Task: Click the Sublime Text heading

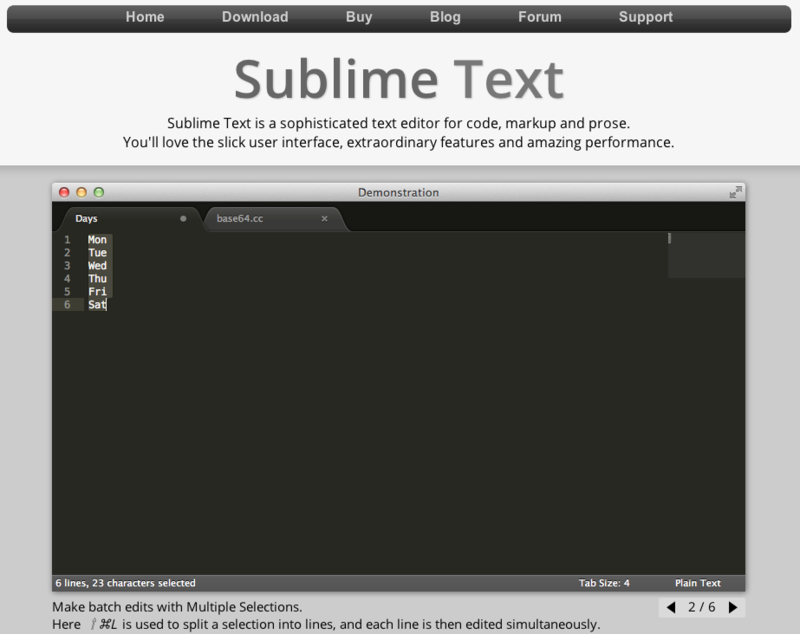Action: point(398,79)
